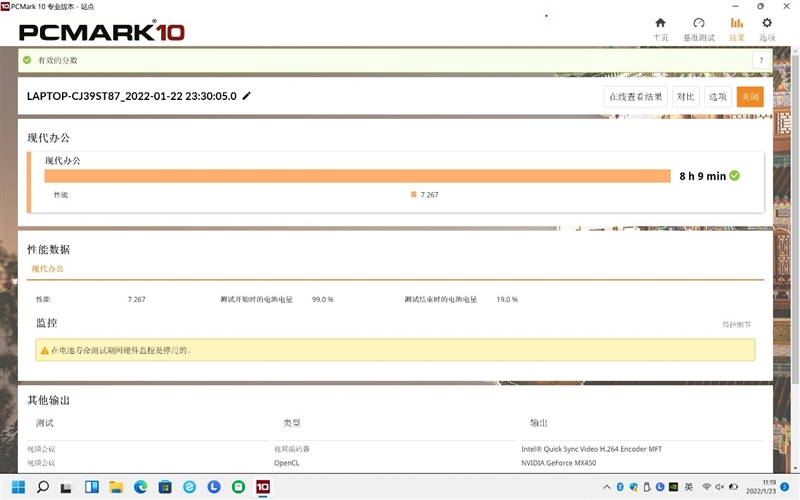Screen dimensions: 800x500
Task: Click the Compare (对比) button
Action: pyautogui.click(x=685, y=96)
